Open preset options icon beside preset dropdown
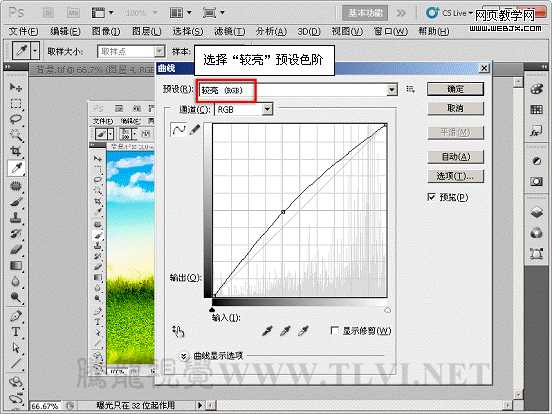552x414 pixels. coord(410,89)
